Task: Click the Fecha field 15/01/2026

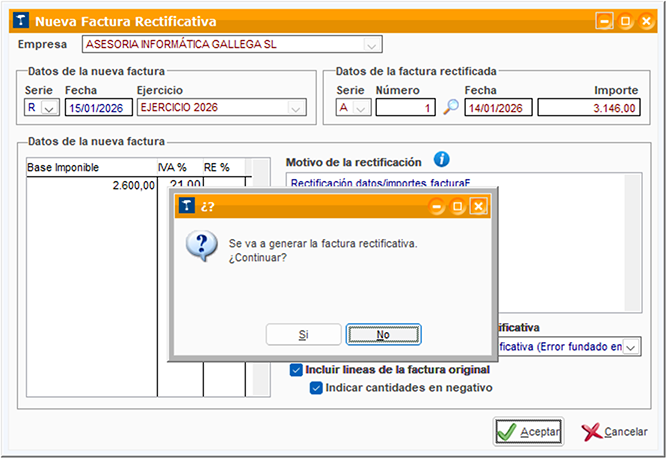Action: pos(99,107)
